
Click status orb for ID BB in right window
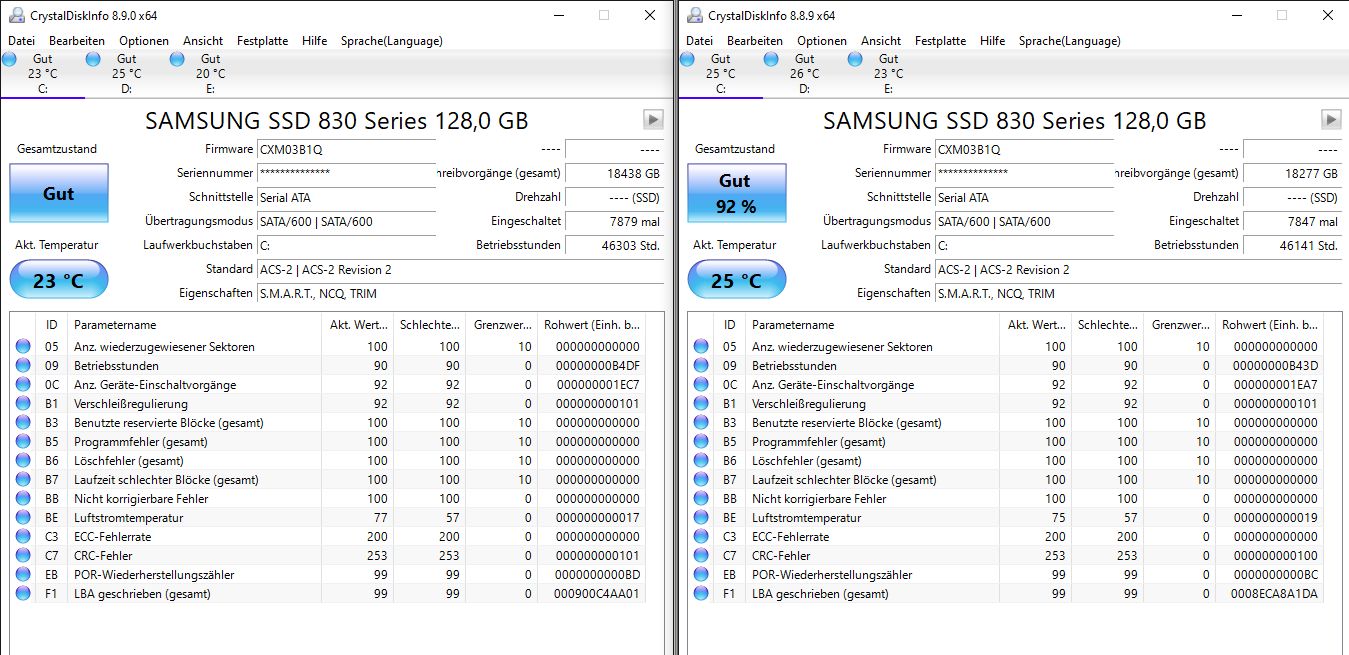tap(701, 499)
